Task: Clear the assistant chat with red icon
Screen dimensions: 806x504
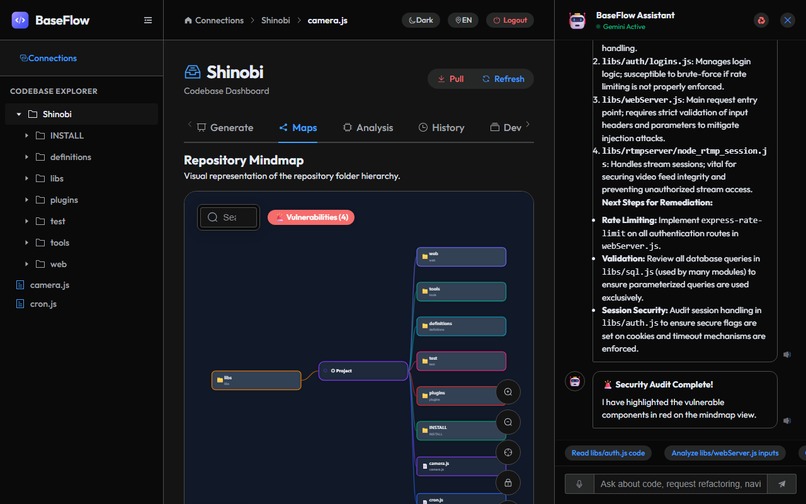Action: click(x=761, y=20)
